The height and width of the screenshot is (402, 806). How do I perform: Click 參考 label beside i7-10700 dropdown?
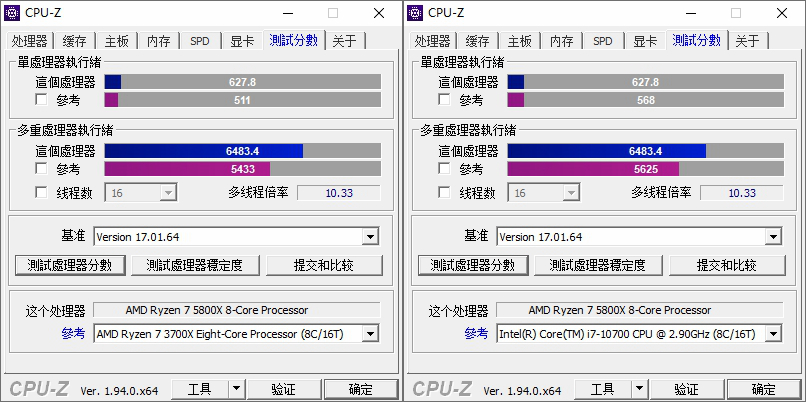point(477,334)
